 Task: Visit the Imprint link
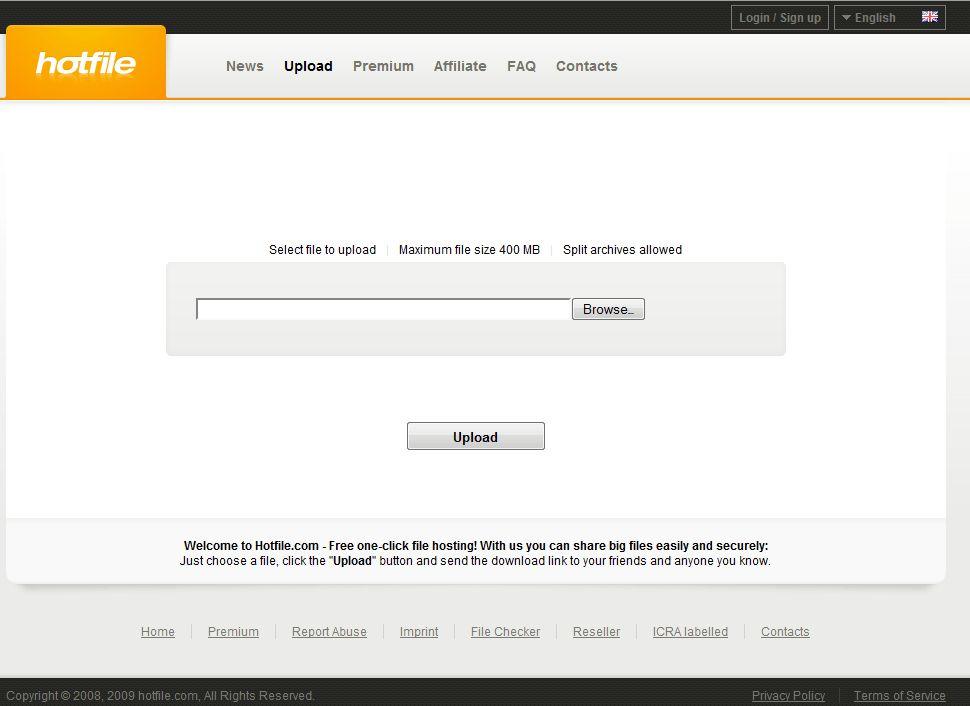[x=419, y=632]
